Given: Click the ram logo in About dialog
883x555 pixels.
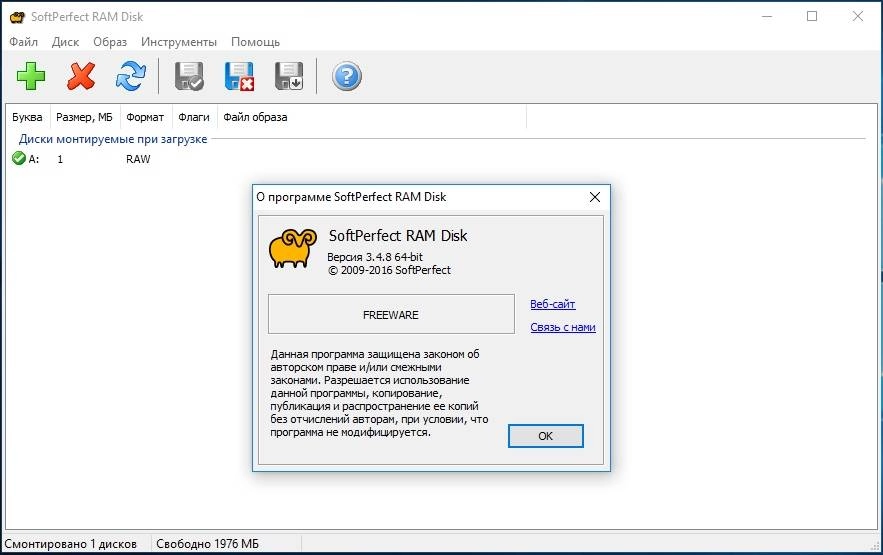Looking at the screenshot, I should 292,248.
